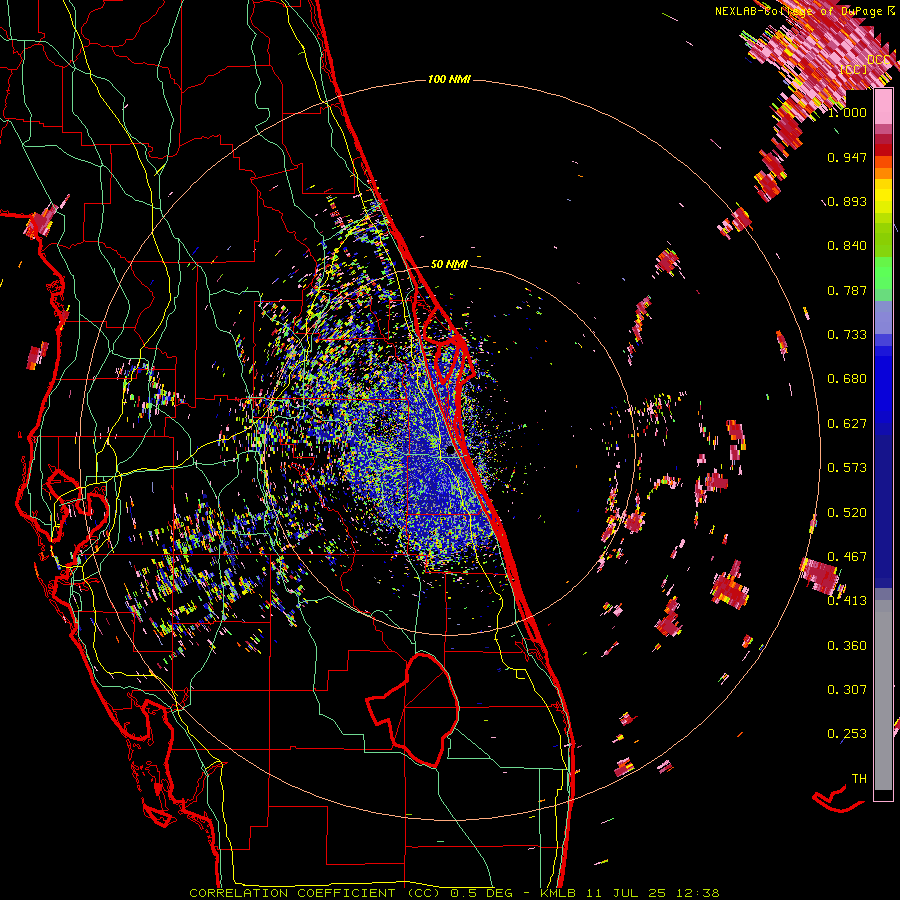Select the gray segment of the color bar
The image size is (900, 900).
pos(883,695)
